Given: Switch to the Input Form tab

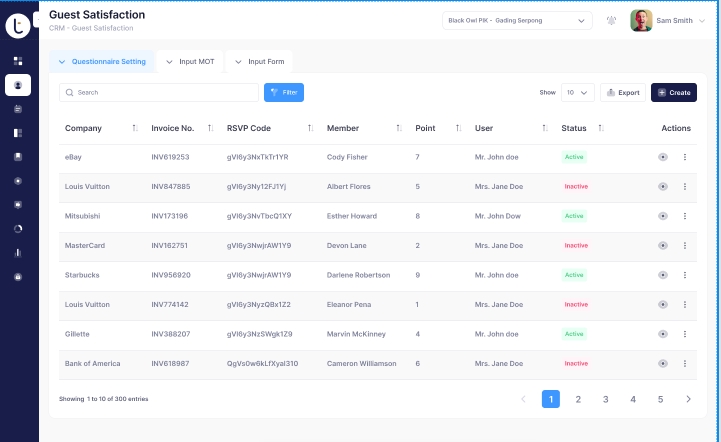Looking at the screenshot, I should (259, 61).
